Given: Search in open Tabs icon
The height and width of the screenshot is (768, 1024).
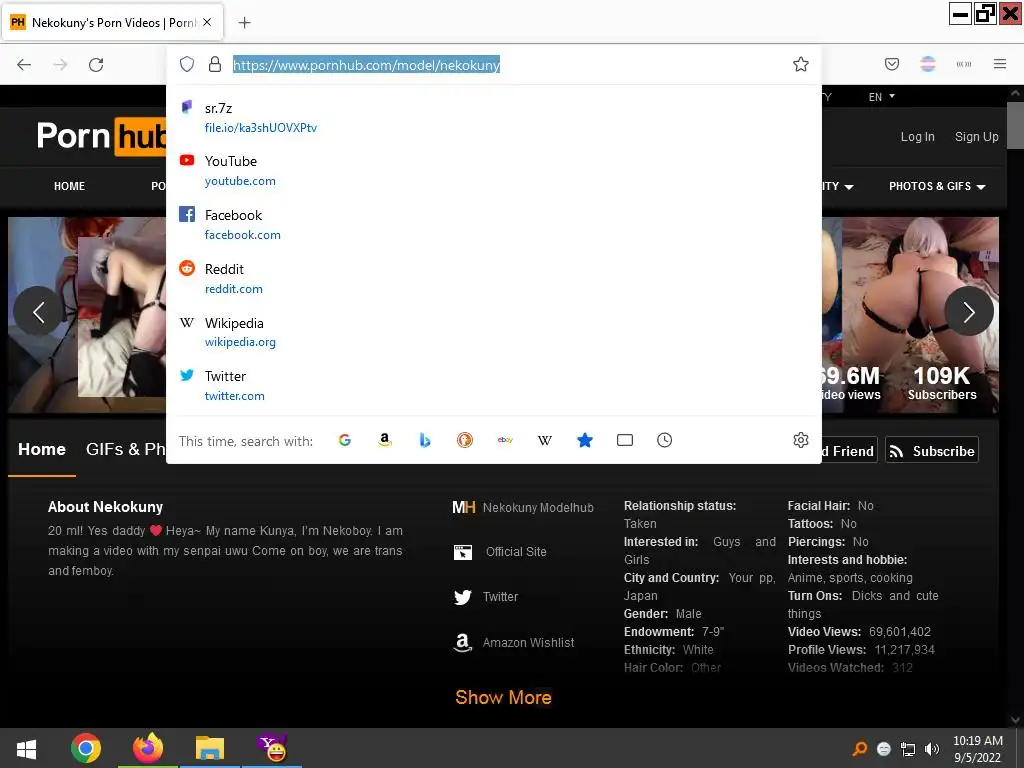Looking at the screenshot, I should (x=625, y=440).
